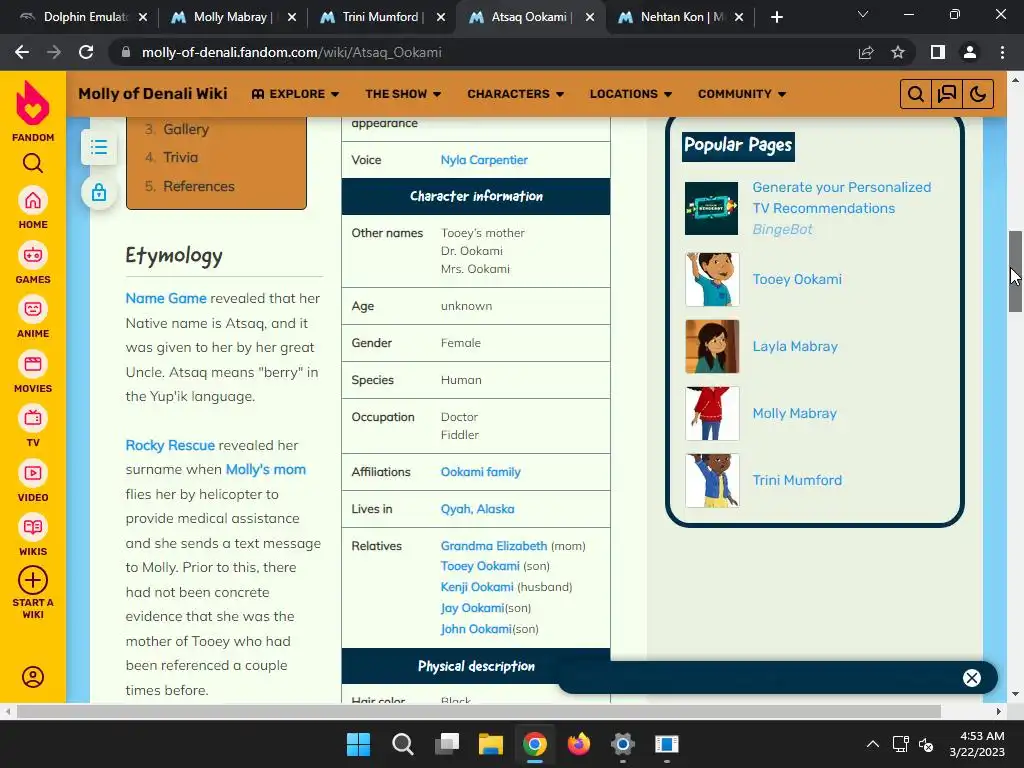Screen dimensions: 1024x768
Task: Share this page icon in address bar
Action: point(866,52)
